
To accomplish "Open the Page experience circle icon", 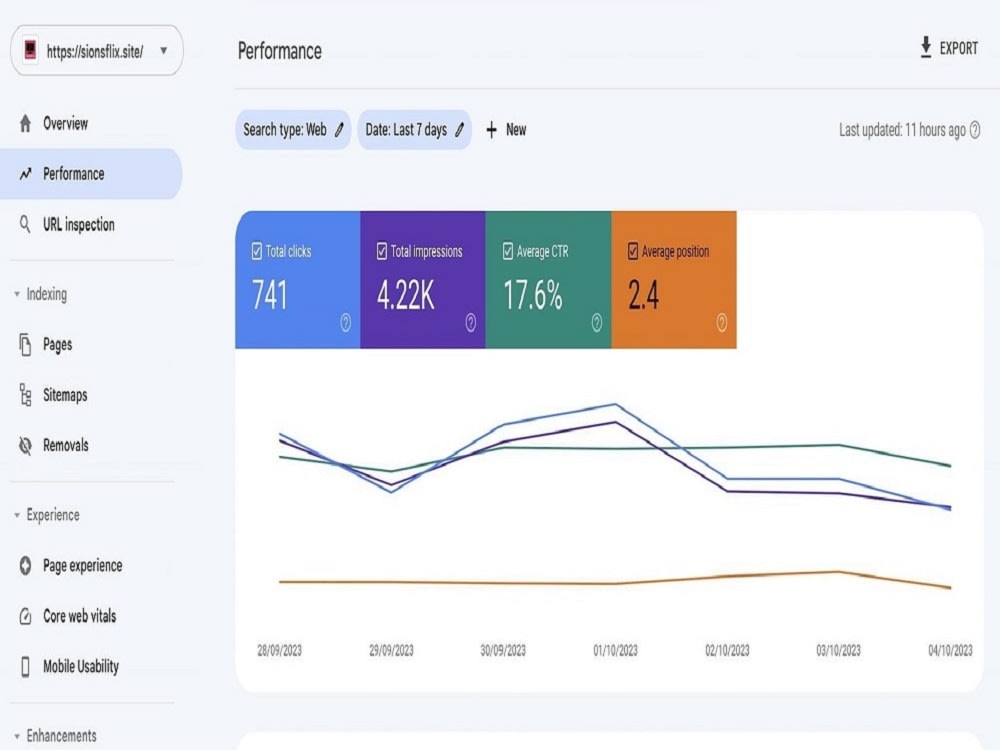I will coord(26,565).
